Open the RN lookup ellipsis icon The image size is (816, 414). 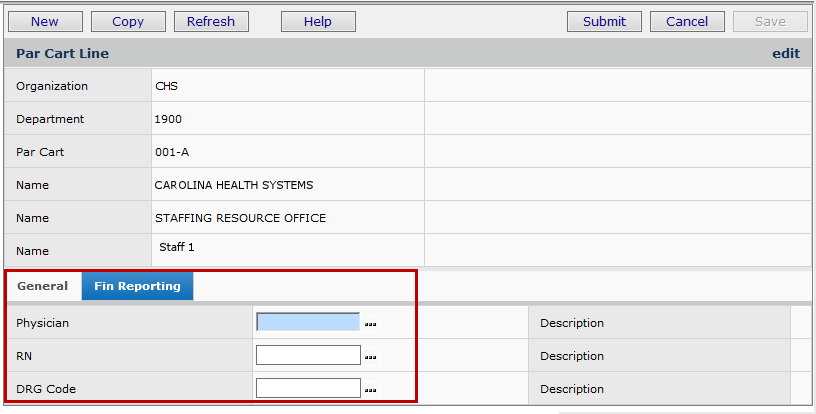(x=371, y=356)
